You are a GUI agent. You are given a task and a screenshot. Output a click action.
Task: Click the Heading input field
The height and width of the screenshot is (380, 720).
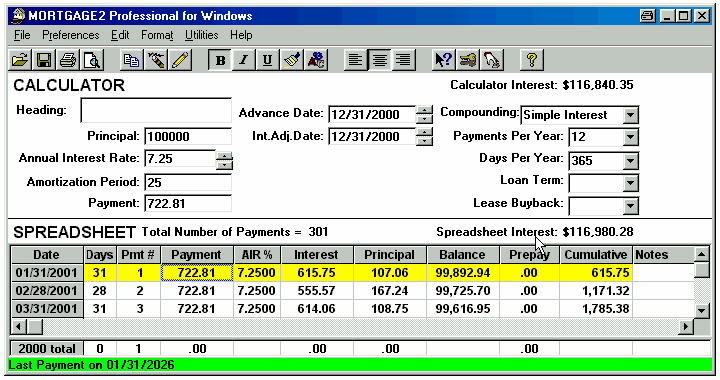156,110
